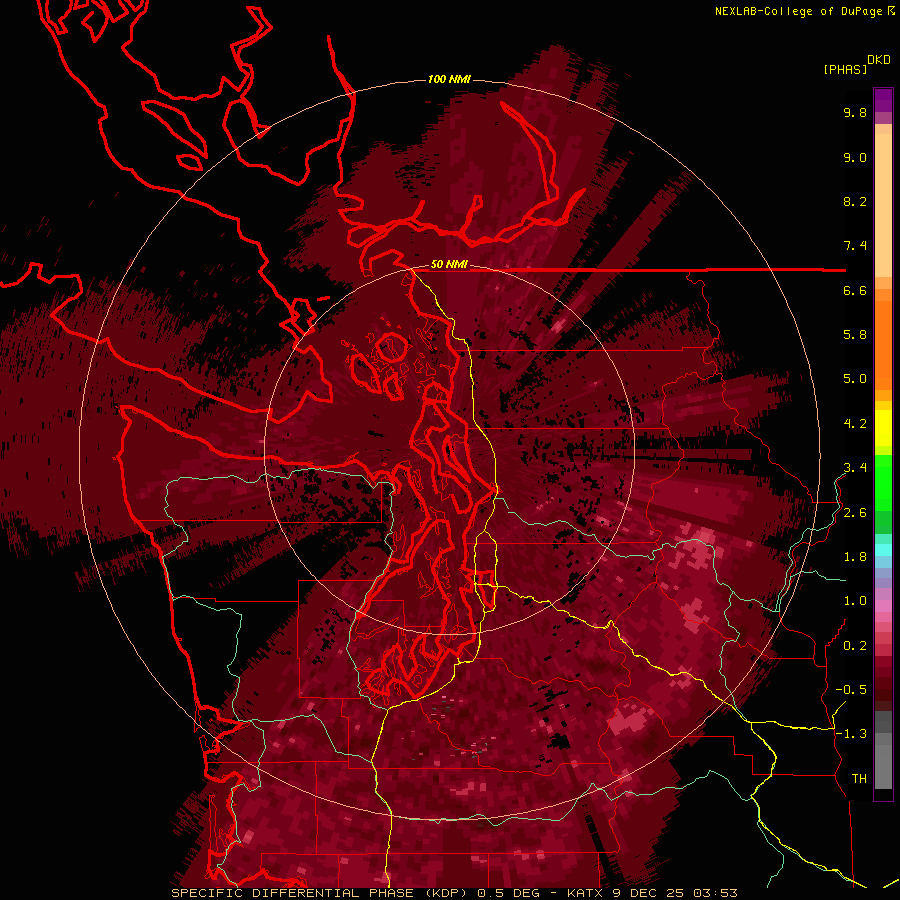Click the yellow segment of color bar
Image resolution: width=900 pixels, height=900 pixels.
click(883, 428)
